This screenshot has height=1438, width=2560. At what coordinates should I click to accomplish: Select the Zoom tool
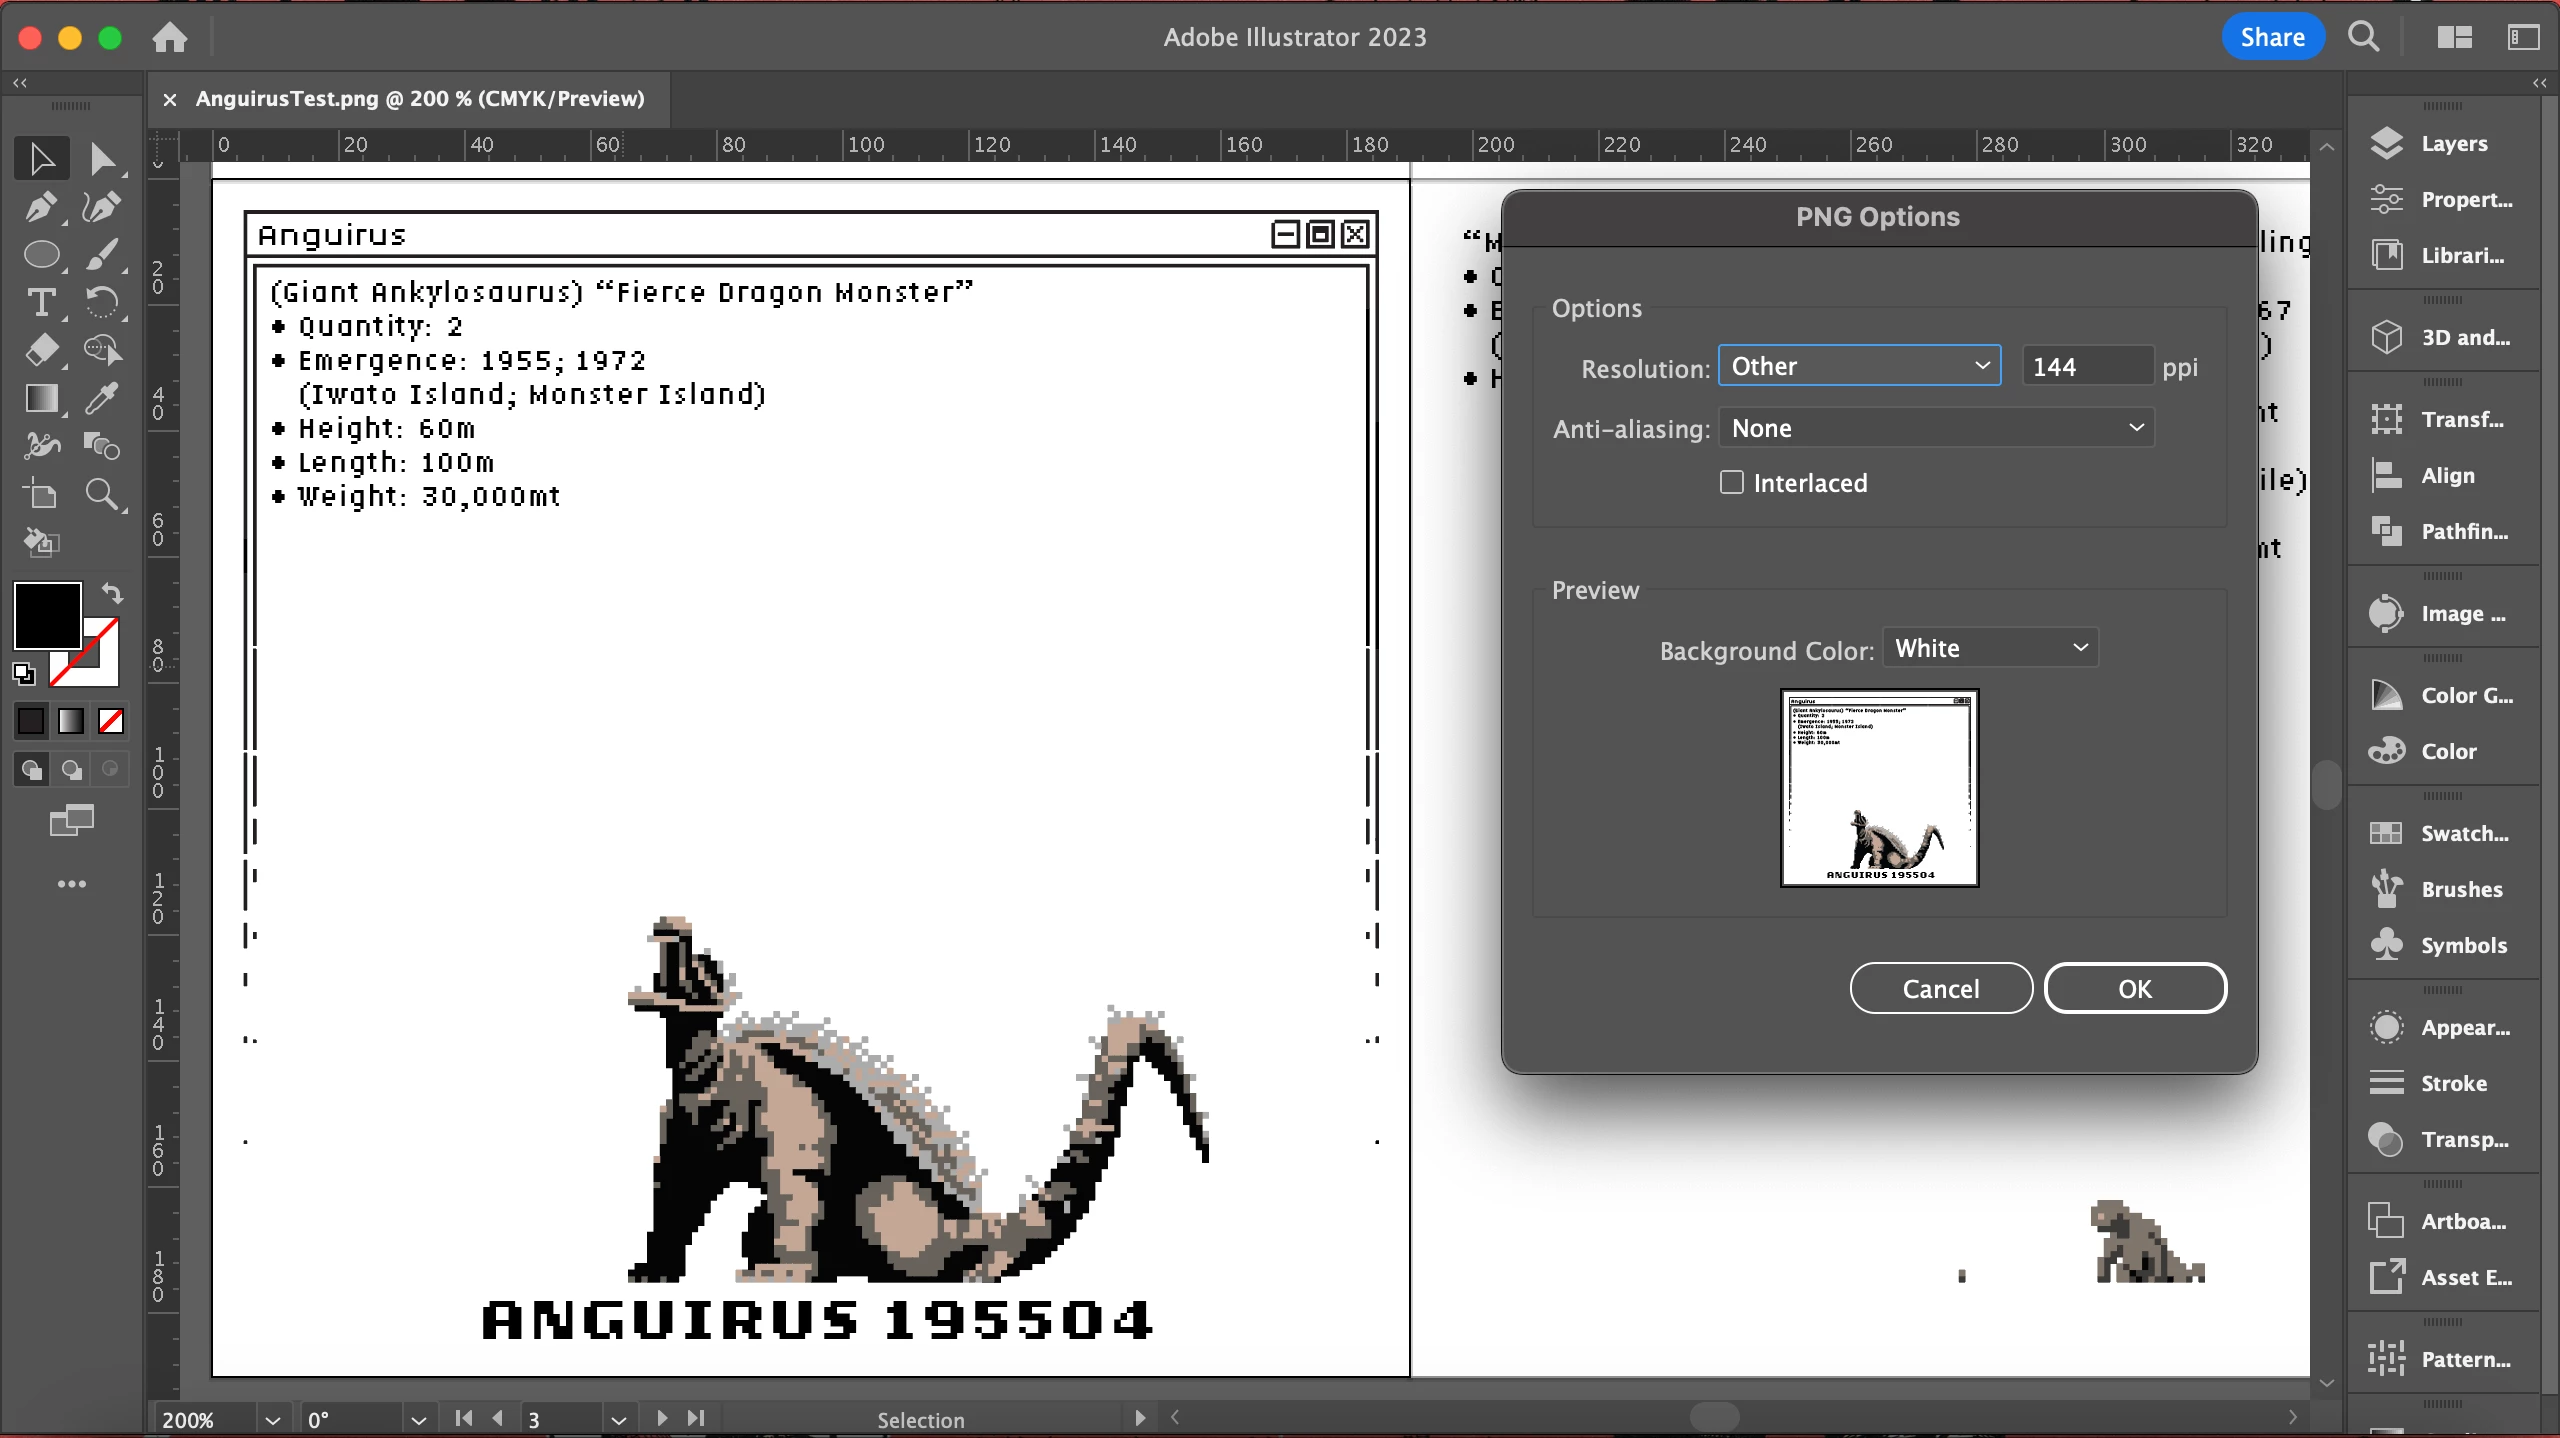(101, 494)
